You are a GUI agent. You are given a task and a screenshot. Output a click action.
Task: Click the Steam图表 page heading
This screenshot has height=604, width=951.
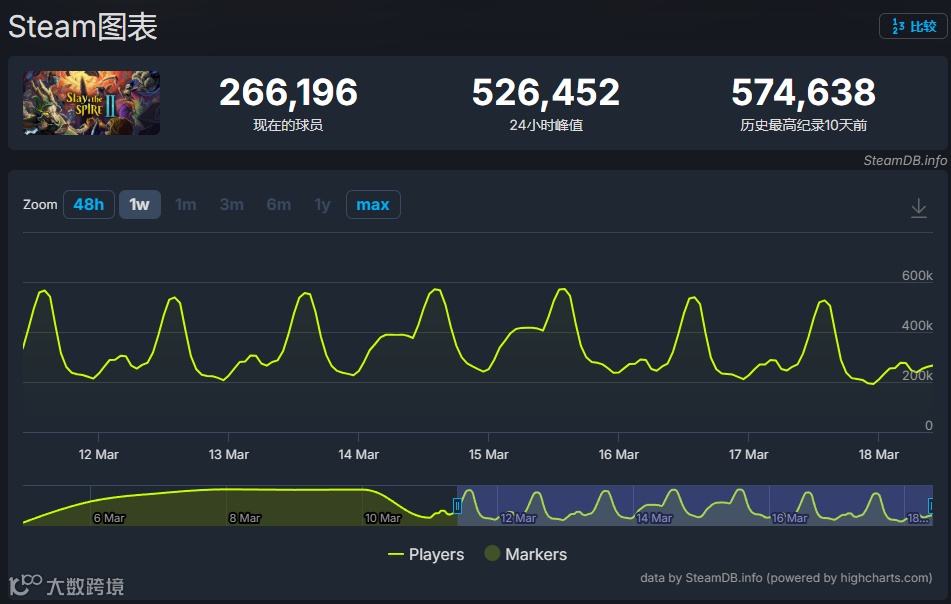pos(83,27)
